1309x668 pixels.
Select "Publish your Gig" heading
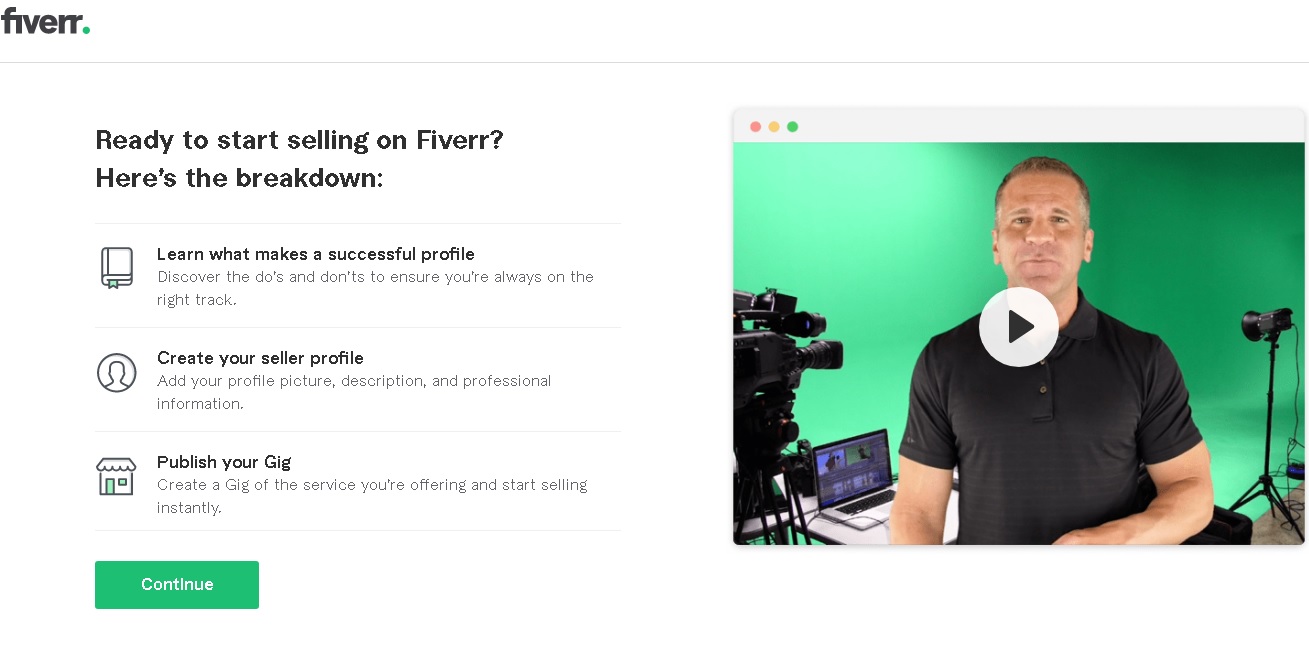pos(224,462)
